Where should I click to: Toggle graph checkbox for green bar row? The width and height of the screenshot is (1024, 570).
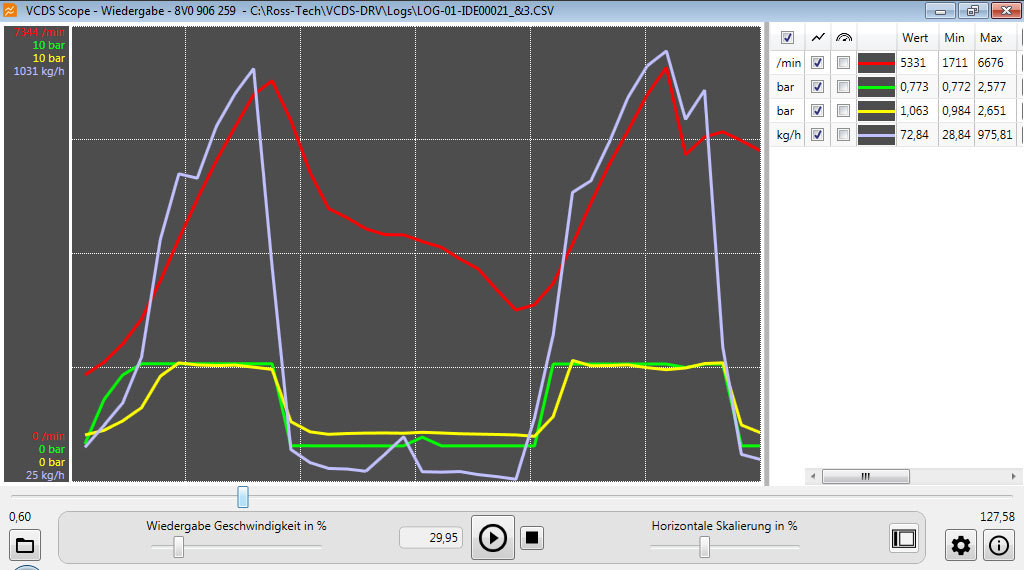click(x=818, y=86)
